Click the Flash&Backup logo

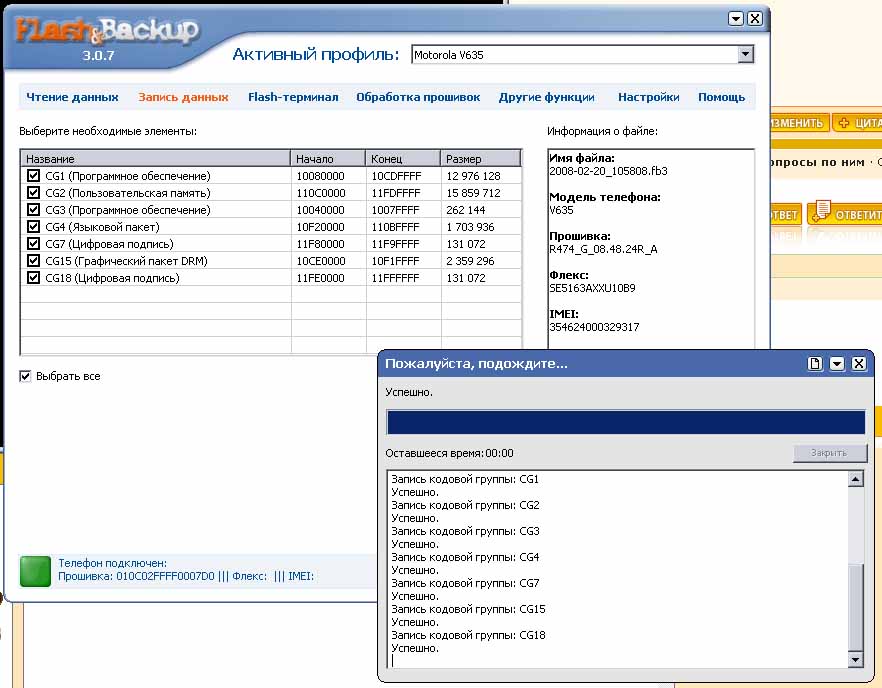click(x=106, y=31)
